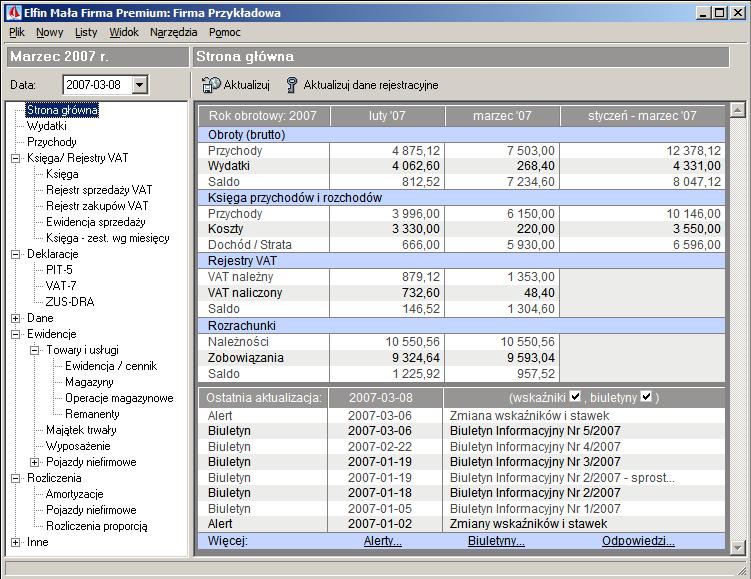Open the Odpowiedzi... link
The width and height of the screenshot is (751, 579).
(x=638, y=541)
